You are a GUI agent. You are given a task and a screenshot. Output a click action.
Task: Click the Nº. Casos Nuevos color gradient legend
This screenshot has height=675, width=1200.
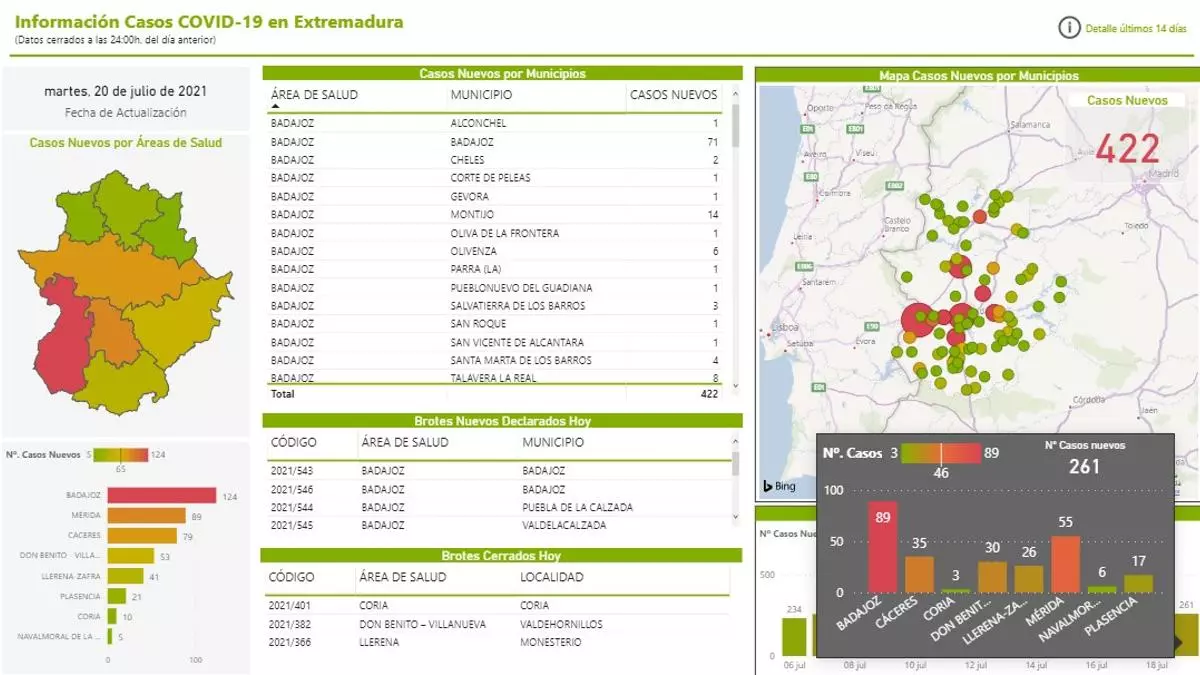(120, 455)
